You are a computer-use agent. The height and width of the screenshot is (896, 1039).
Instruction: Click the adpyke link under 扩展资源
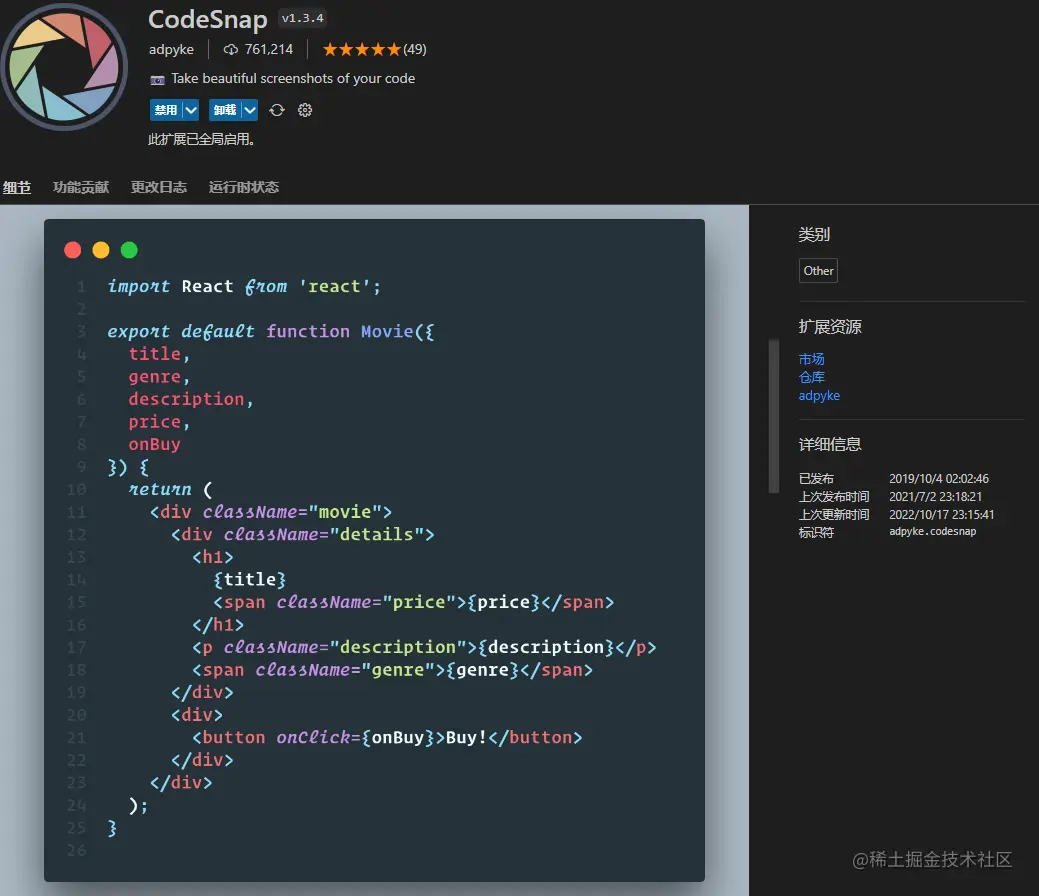coord(819,396)
